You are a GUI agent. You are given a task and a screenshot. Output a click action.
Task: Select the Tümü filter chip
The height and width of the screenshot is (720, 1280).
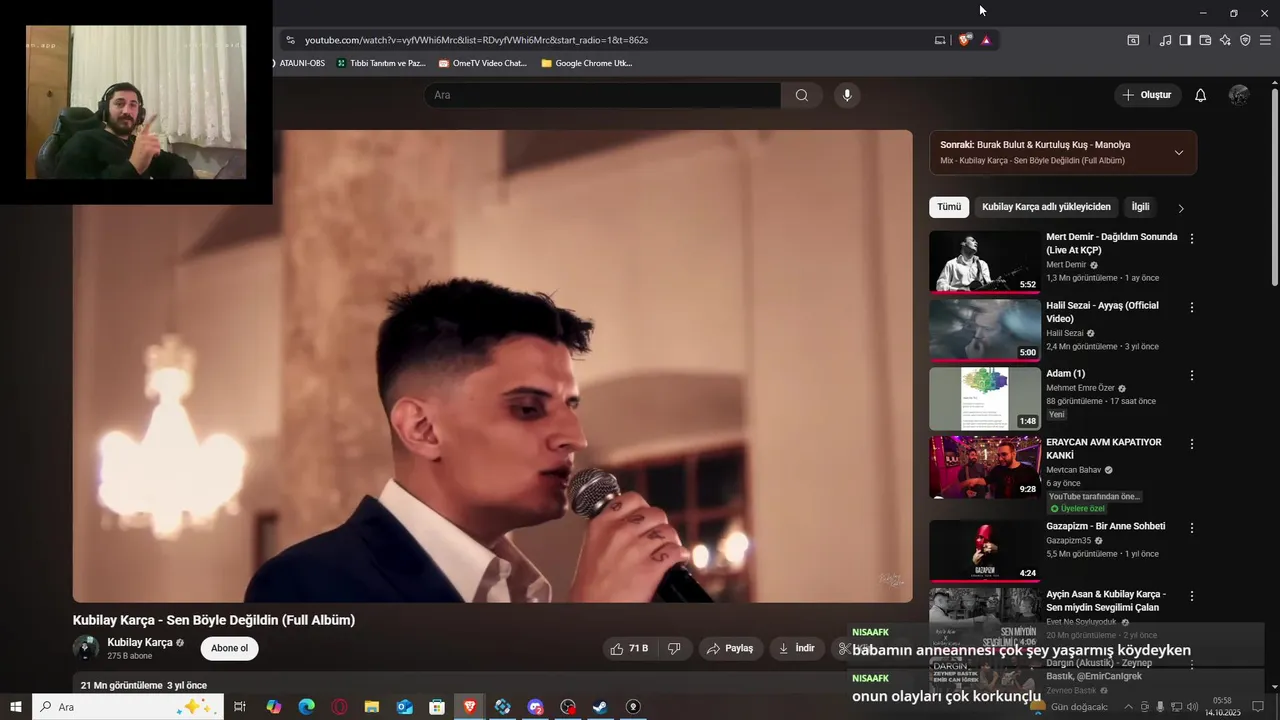pos(948,207)
